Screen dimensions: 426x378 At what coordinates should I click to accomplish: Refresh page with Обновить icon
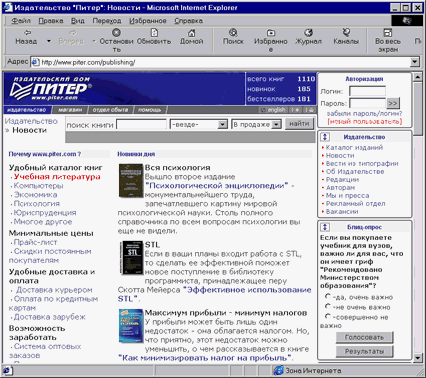154,33
